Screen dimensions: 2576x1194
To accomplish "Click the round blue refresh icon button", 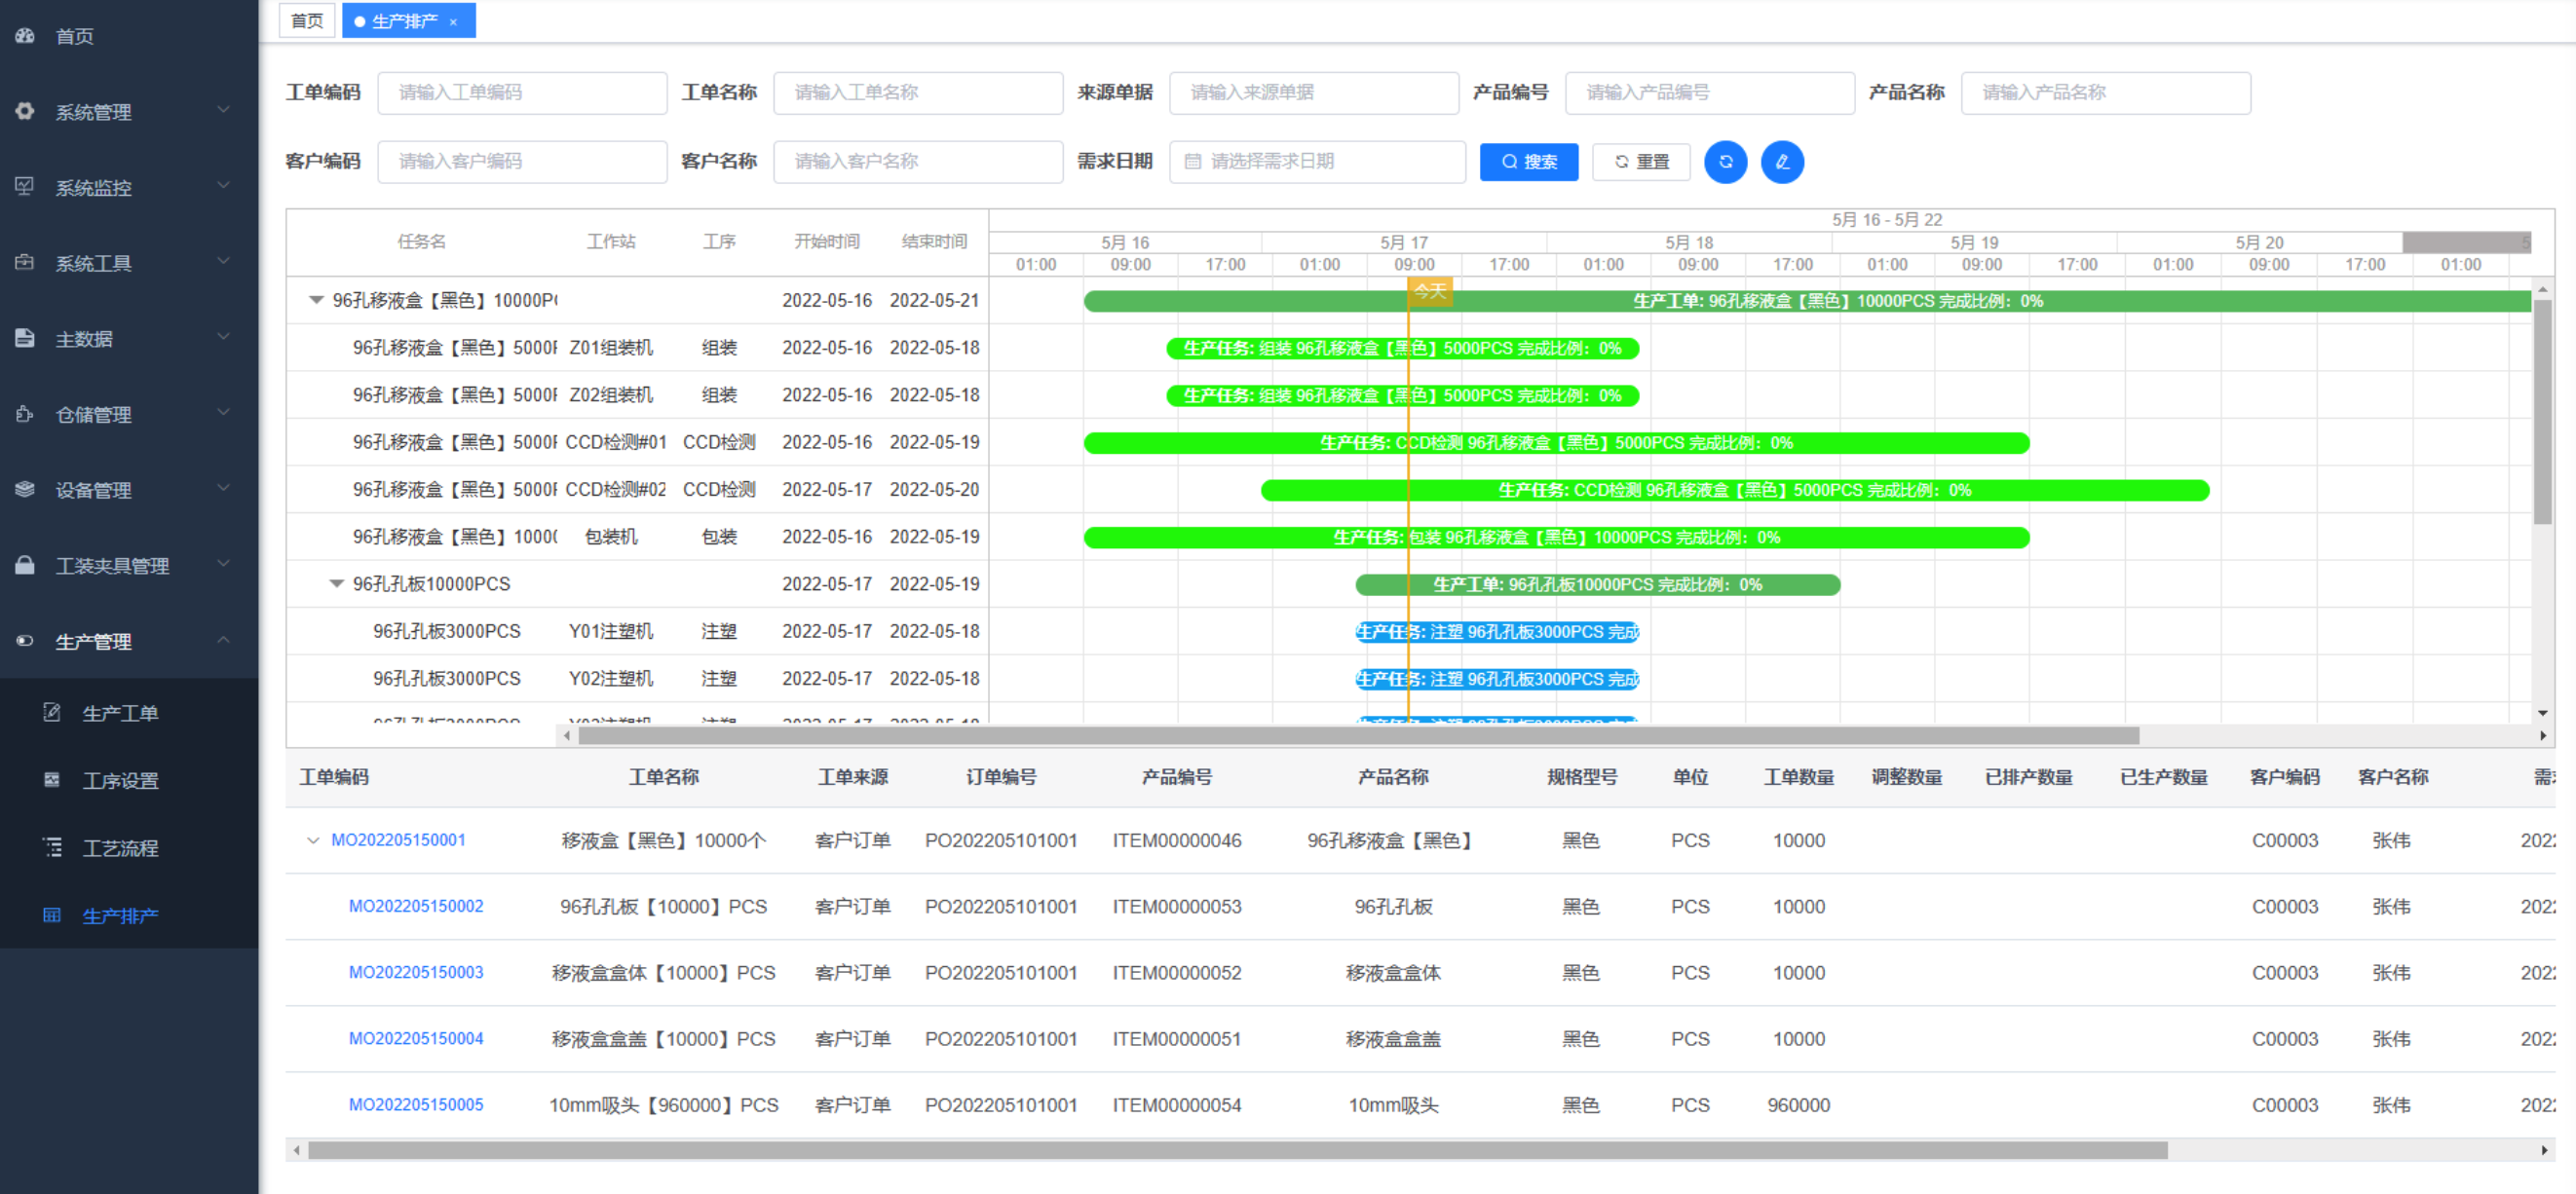I will [1725, 161].
